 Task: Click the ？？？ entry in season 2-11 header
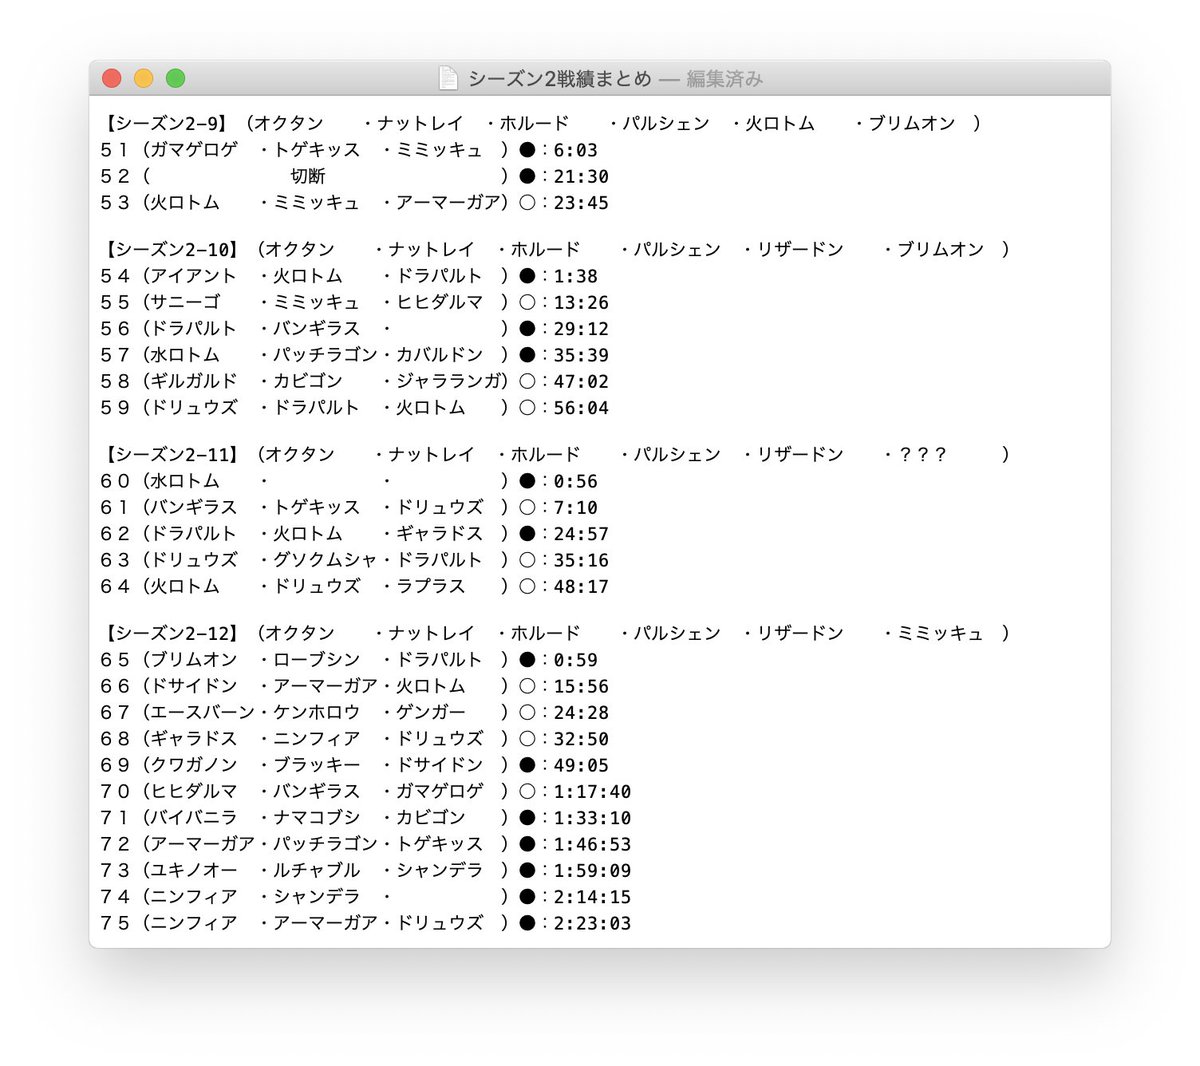coord(922,454)
